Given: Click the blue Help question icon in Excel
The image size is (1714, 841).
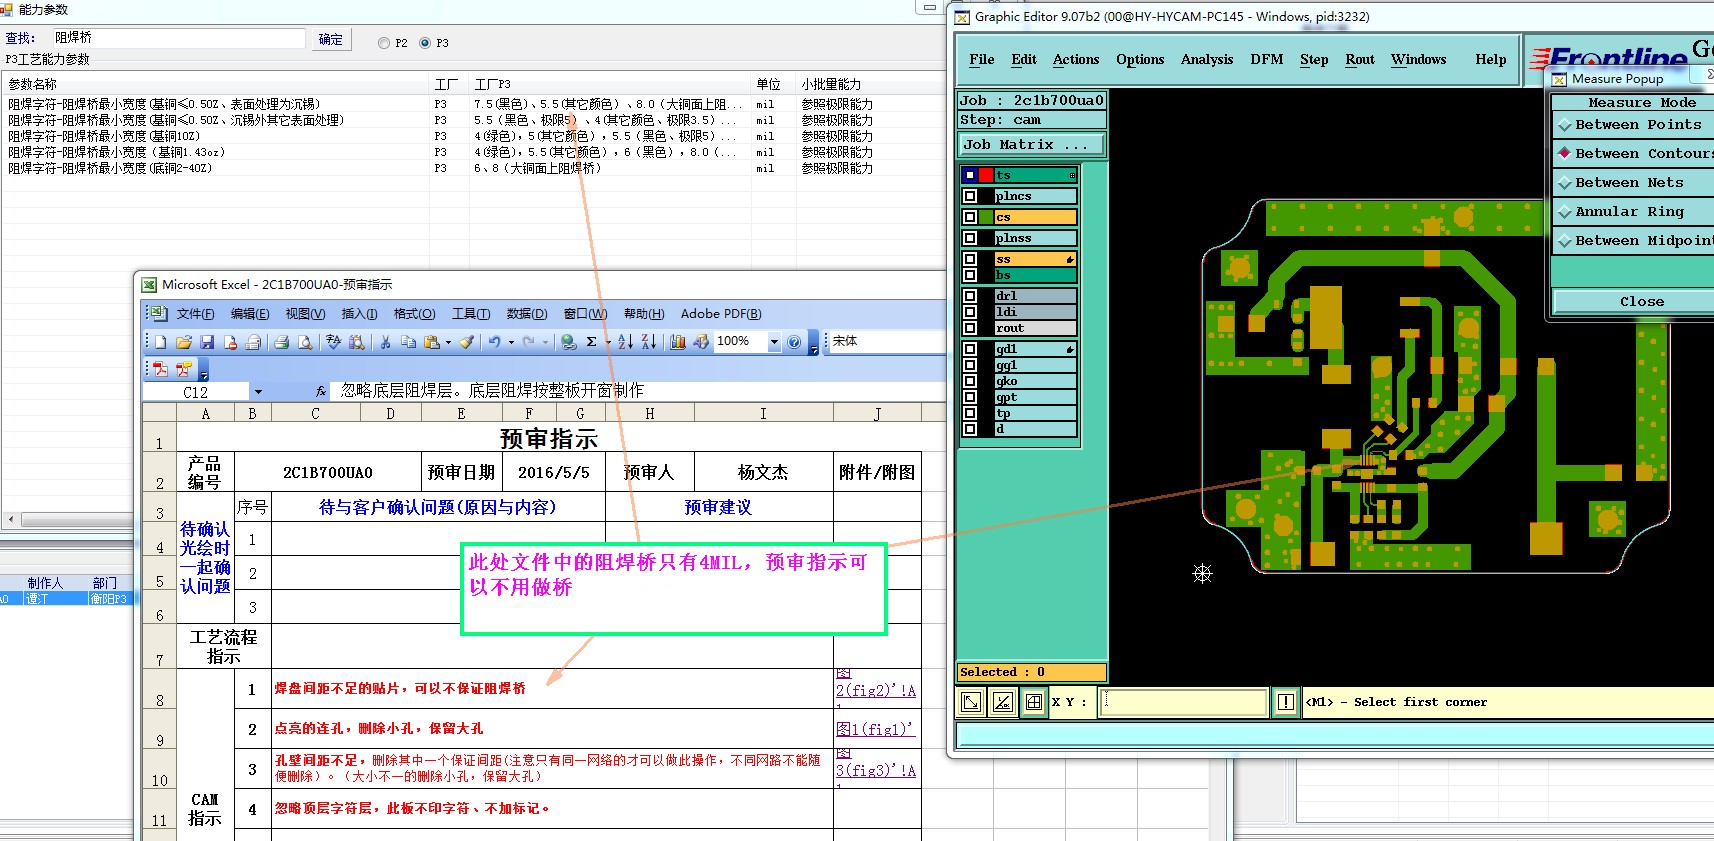Looking at the screenshot, I should click(x=794, y=342).
